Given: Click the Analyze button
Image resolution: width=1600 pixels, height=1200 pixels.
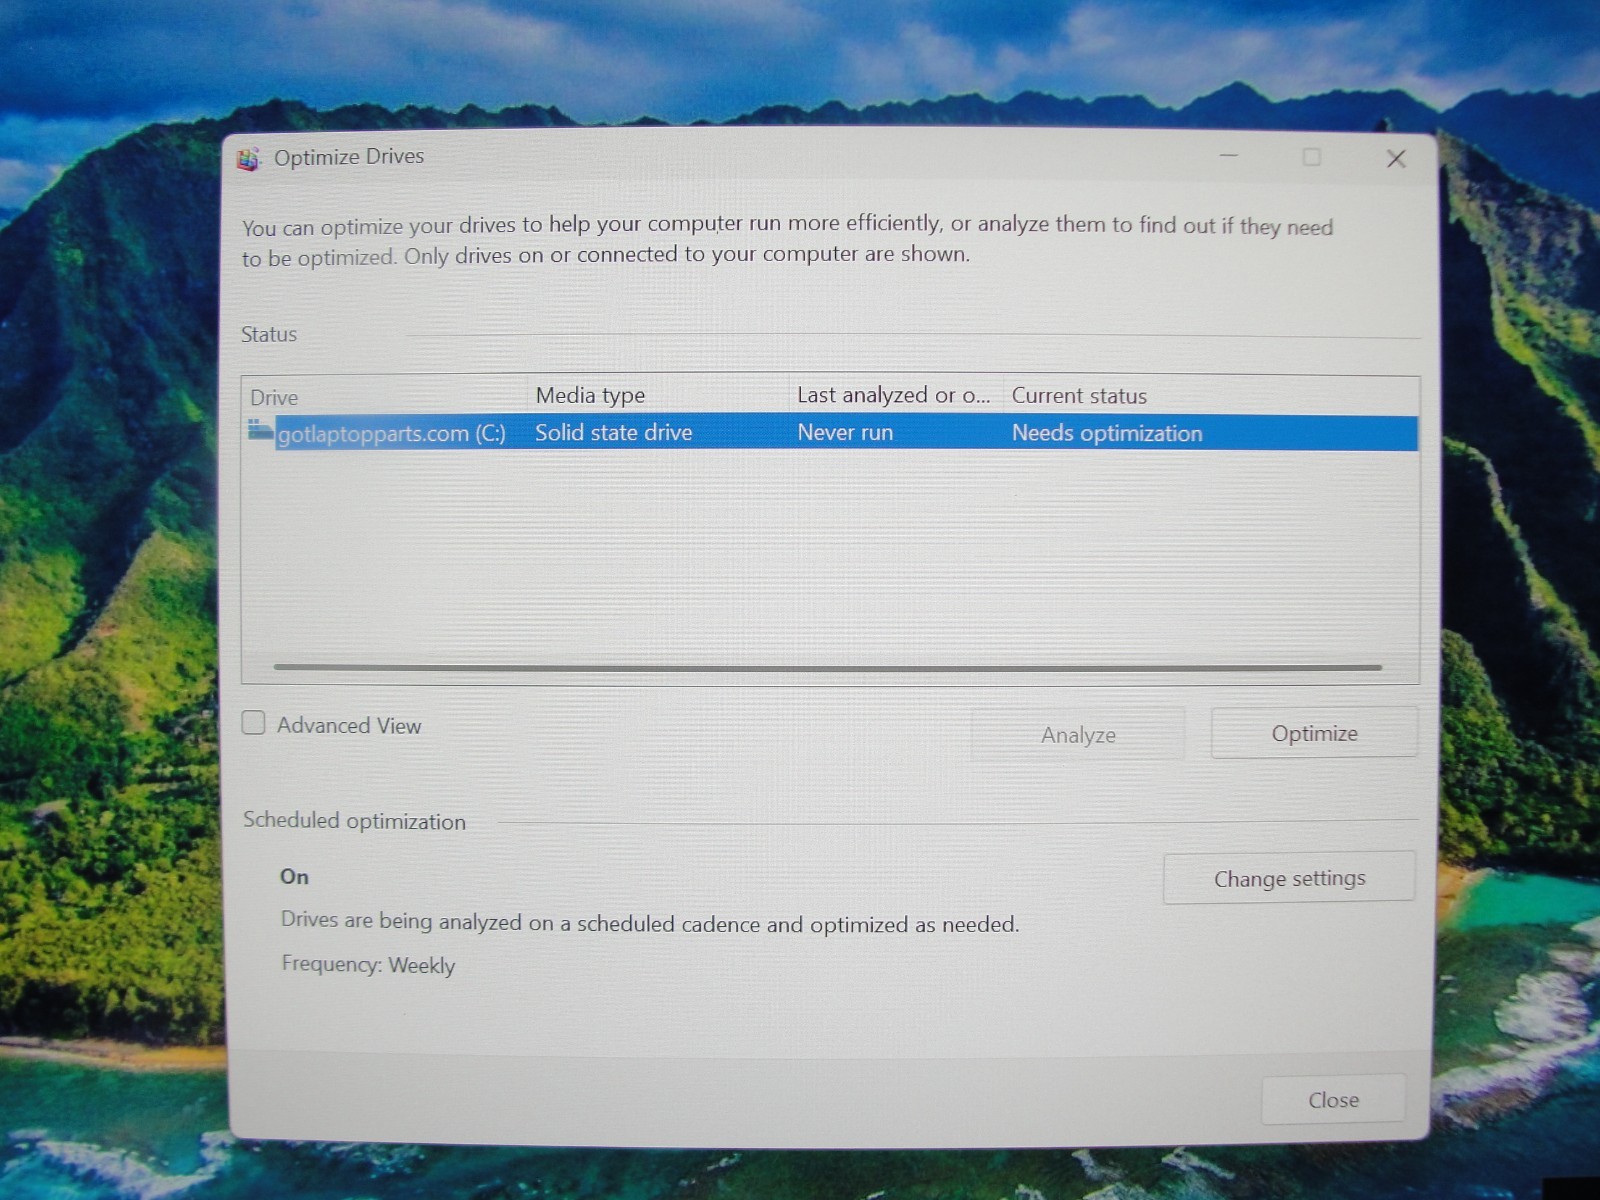Looking at the screenshot, I should point(1077,735).
